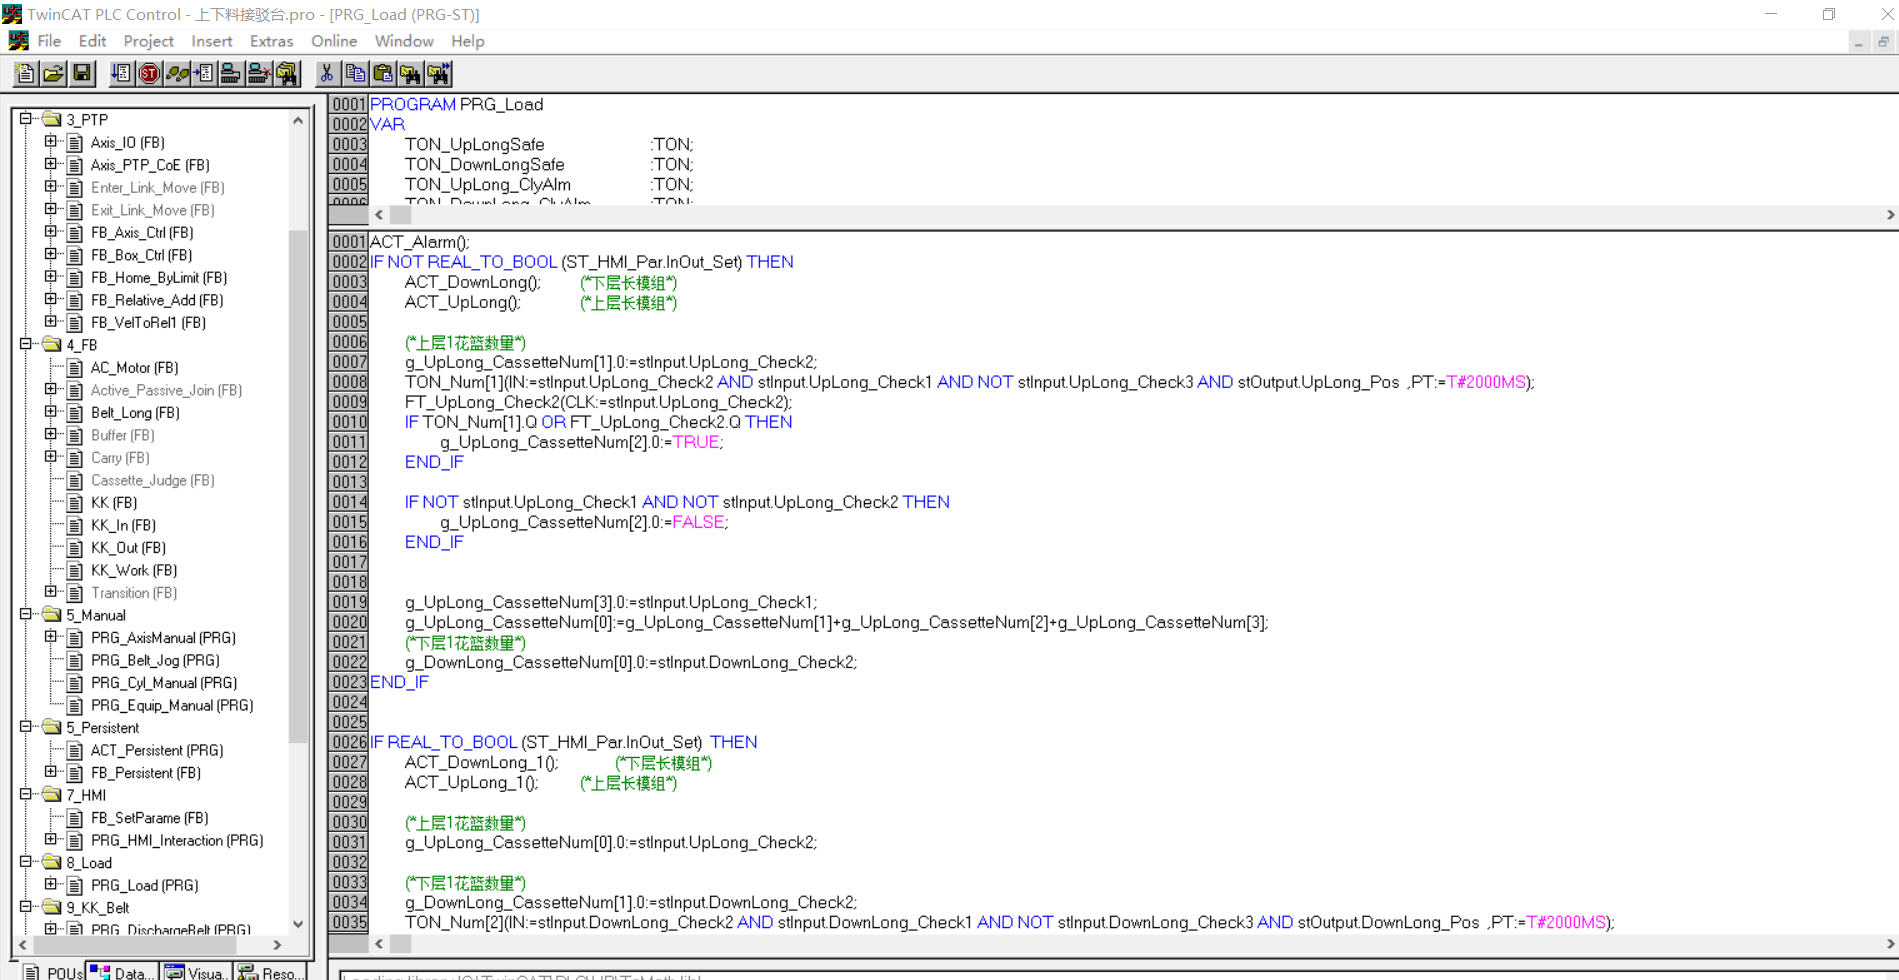
Task: Click the Cut scissors icon
Action: (326, 73)
